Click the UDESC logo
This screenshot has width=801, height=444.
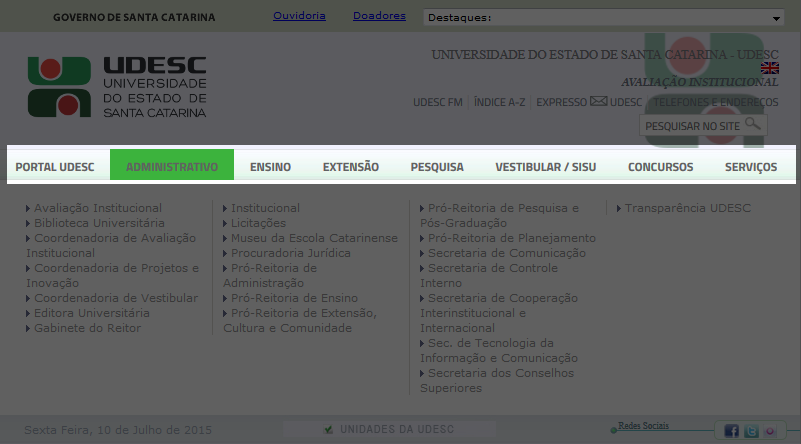pyautogui.click(x=117, y=87)
